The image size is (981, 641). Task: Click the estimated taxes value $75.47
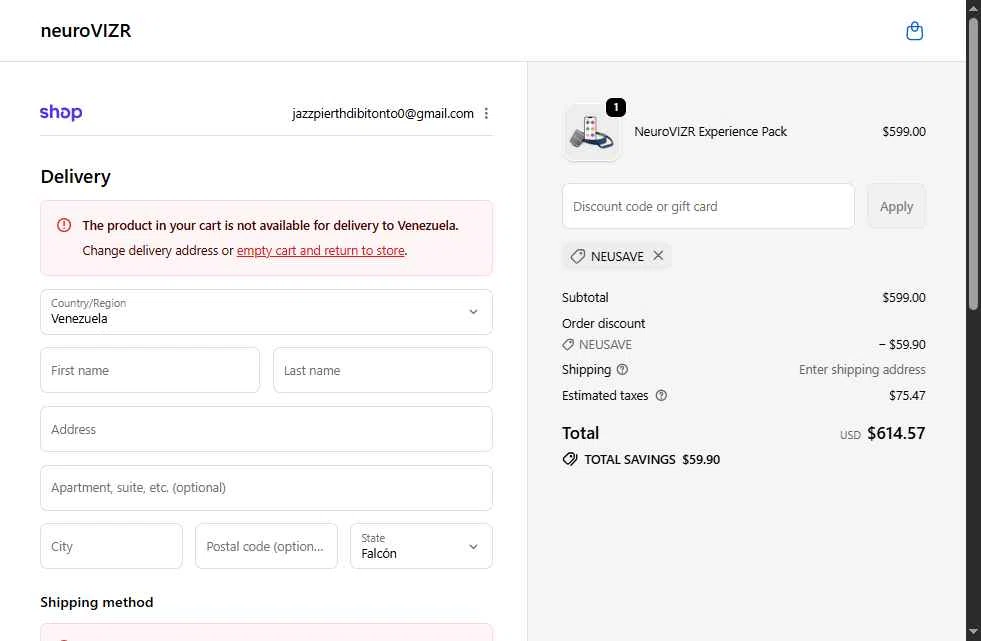click(907, 395)
